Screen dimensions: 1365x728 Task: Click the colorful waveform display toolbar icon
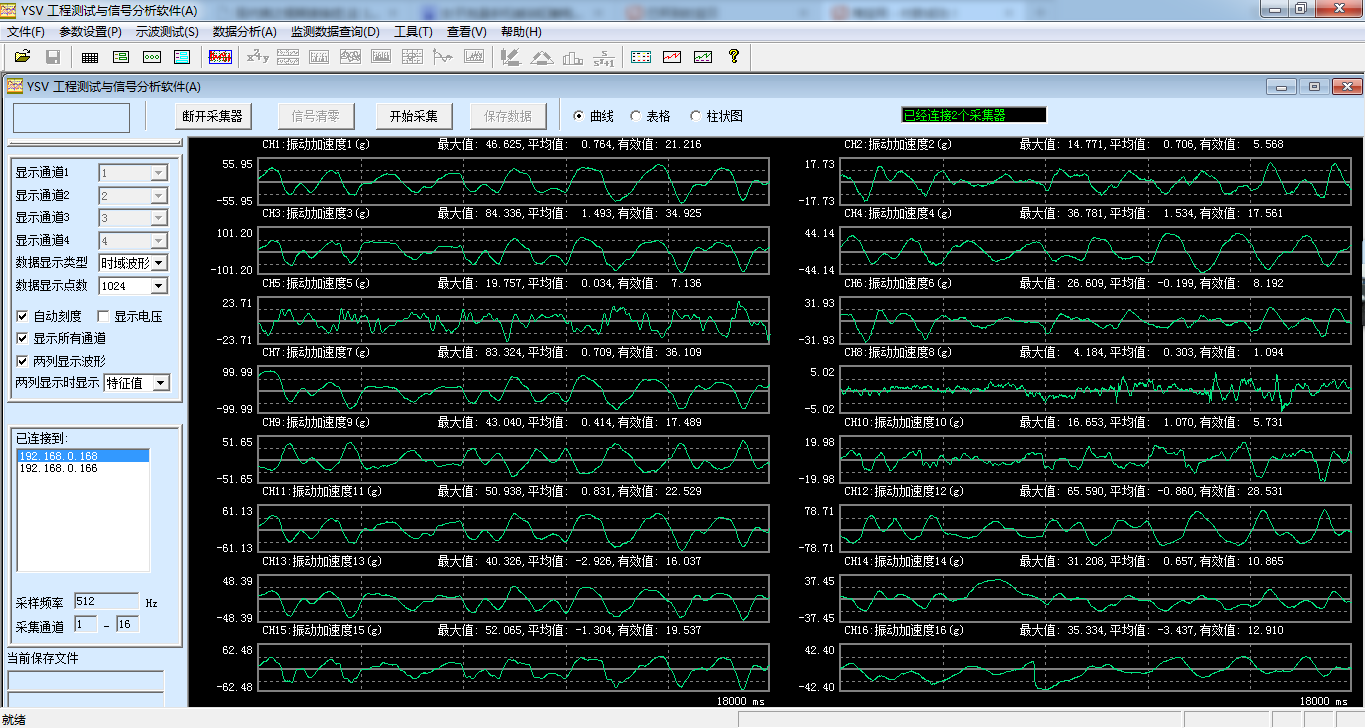(220, 57)
